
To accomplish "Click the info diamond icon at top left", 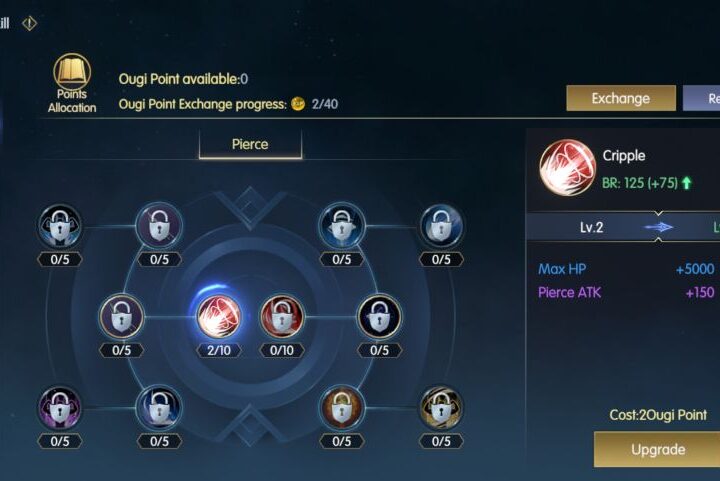I will pyautogui.click(x=29, y=23).
